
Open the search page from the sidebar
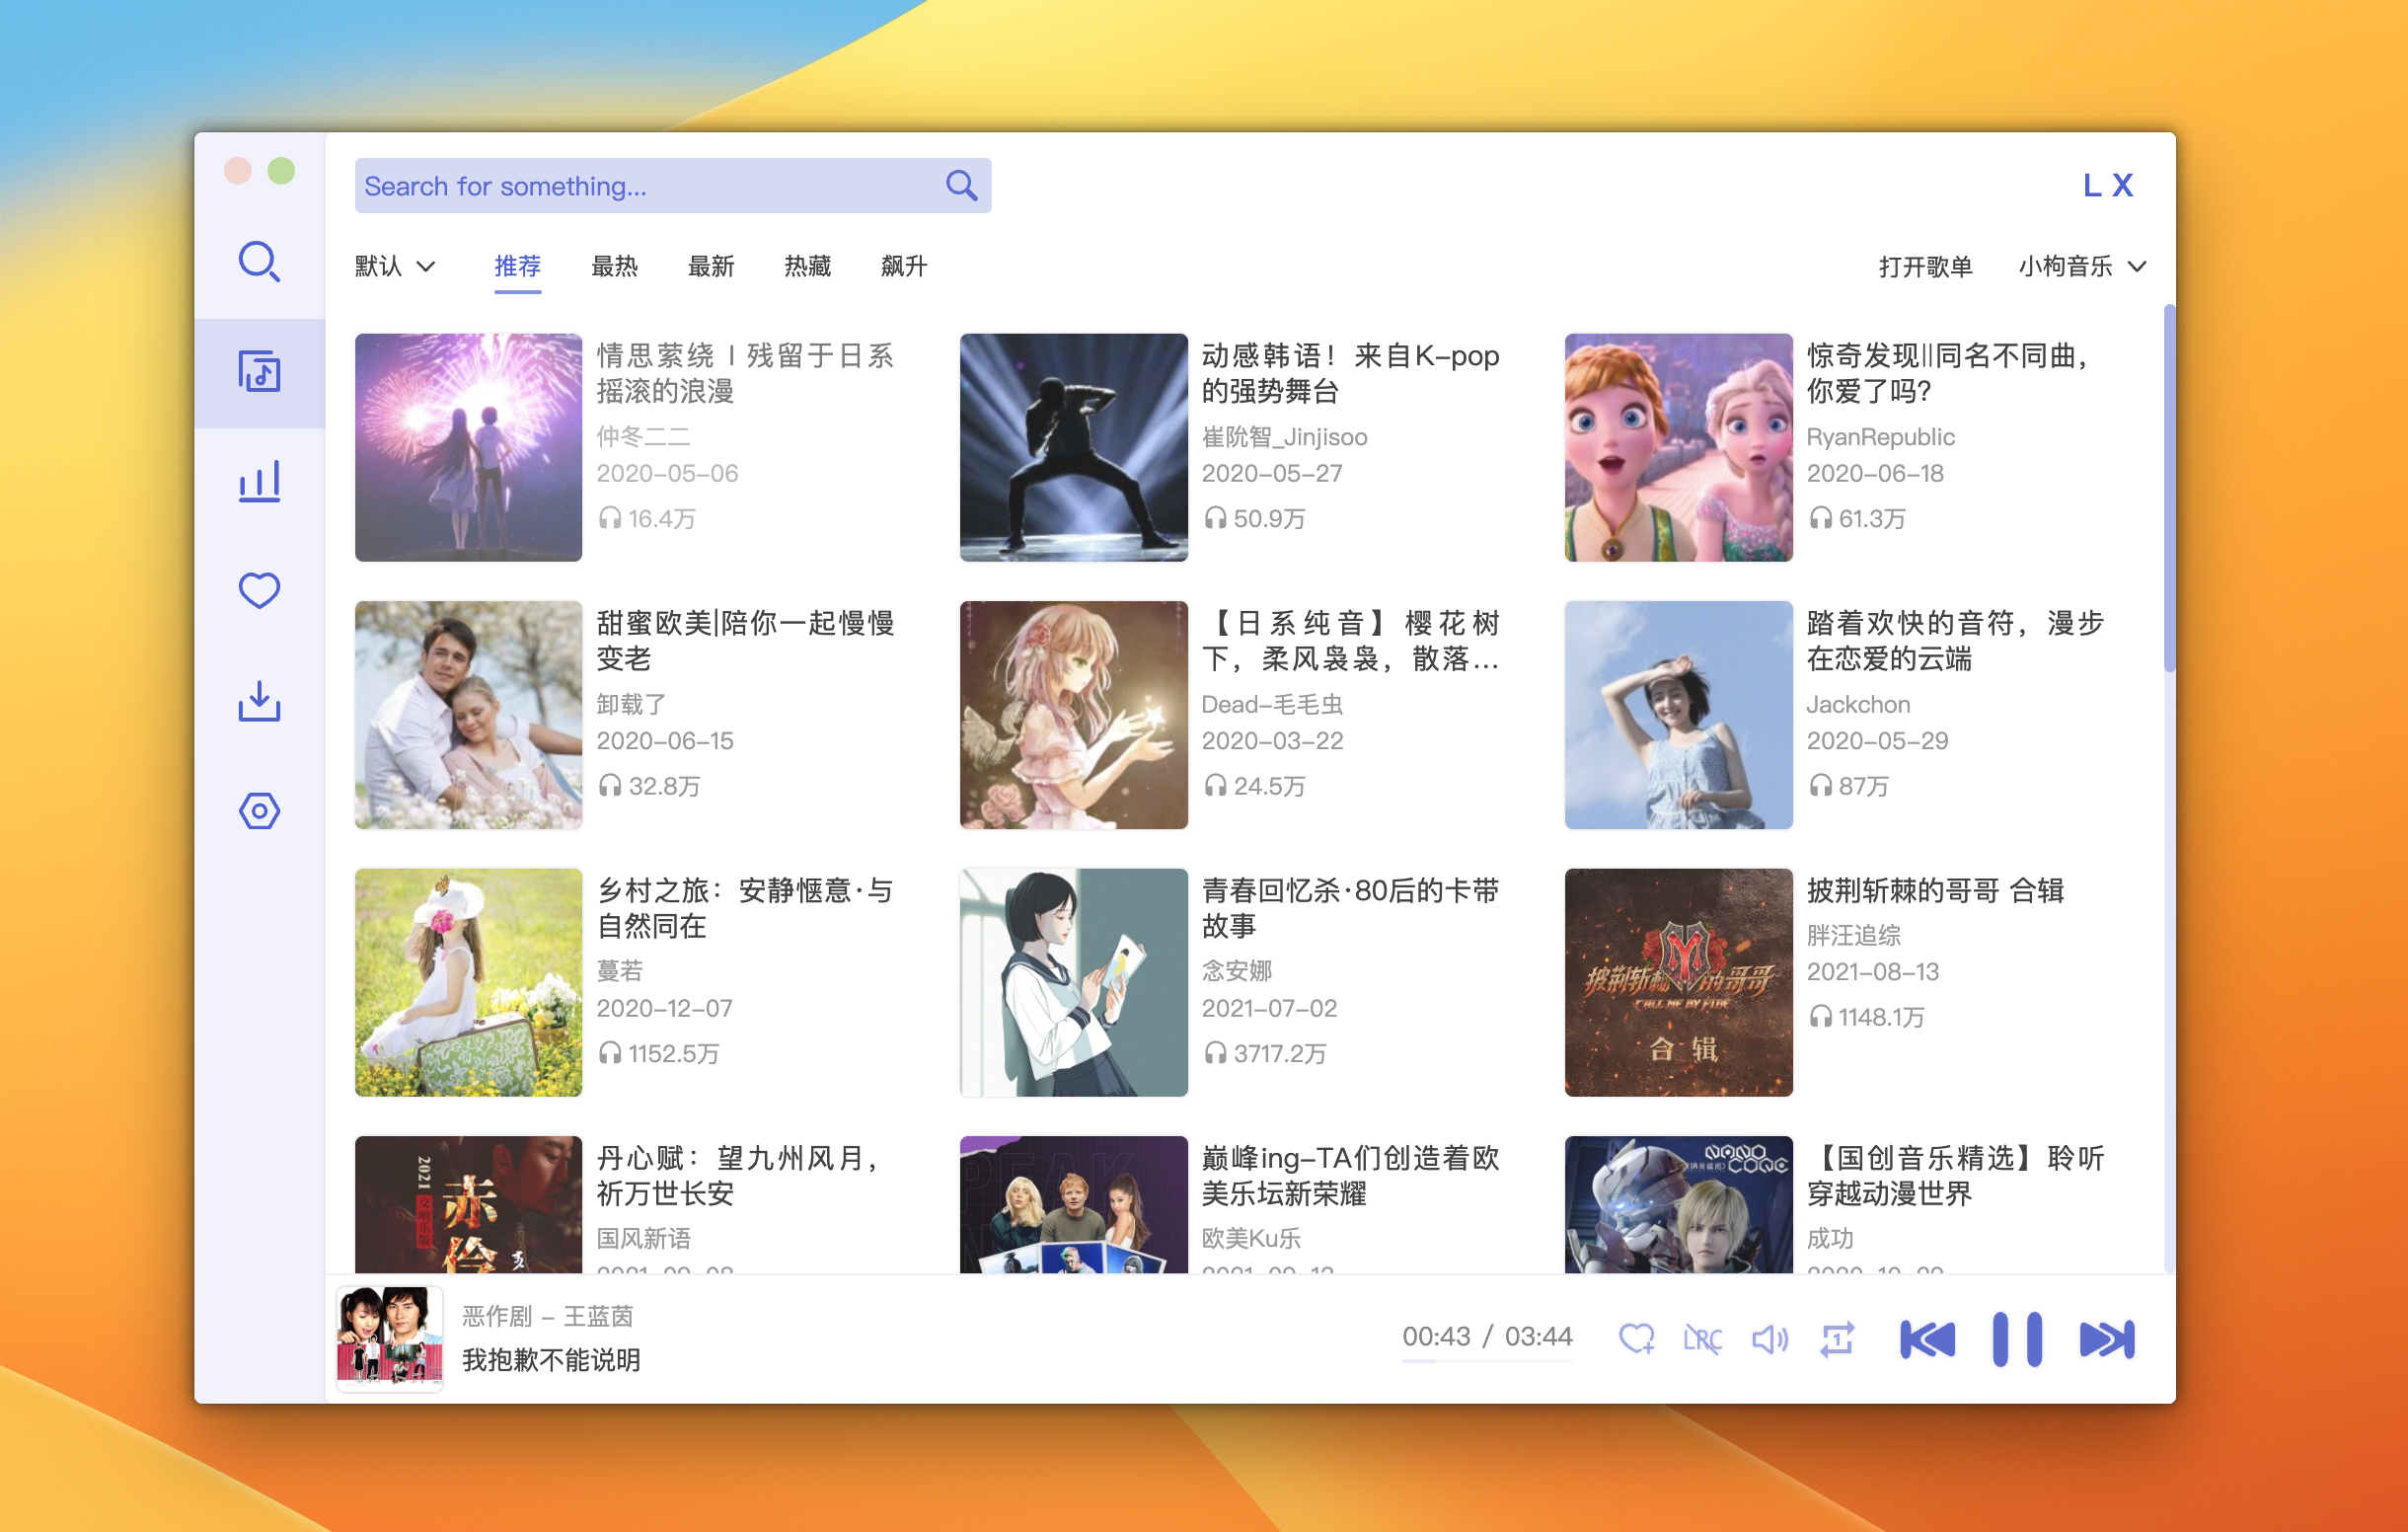click(259, 262)
